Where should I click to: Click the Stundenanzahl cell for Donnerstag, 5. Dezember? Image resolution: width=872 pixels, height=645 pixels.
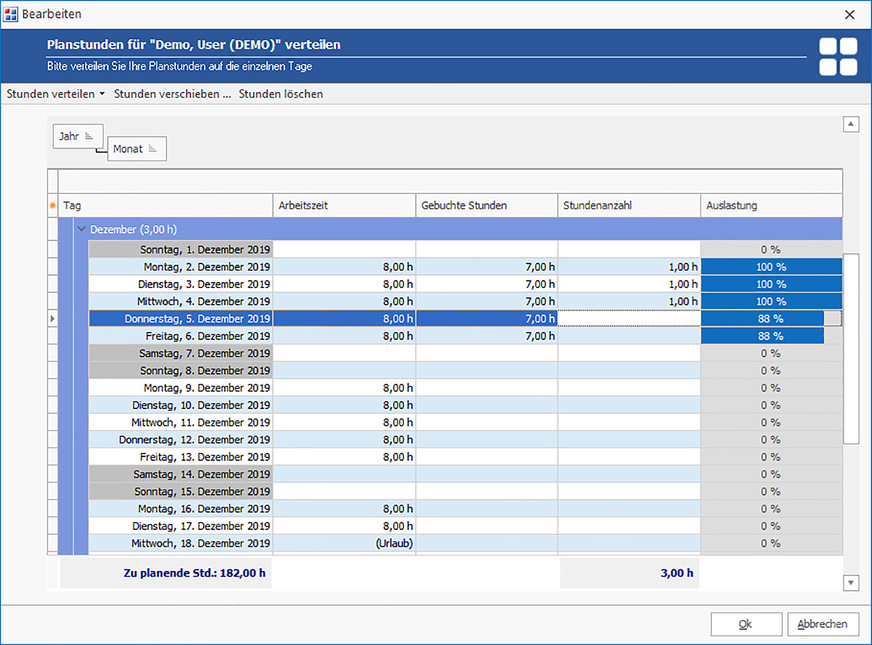[x=628, y=319]
